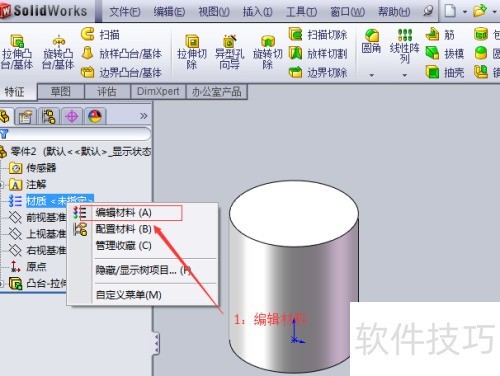500x376 pixels.
Task: Select the 原点 origin tree item
Action: click(28, 266)
